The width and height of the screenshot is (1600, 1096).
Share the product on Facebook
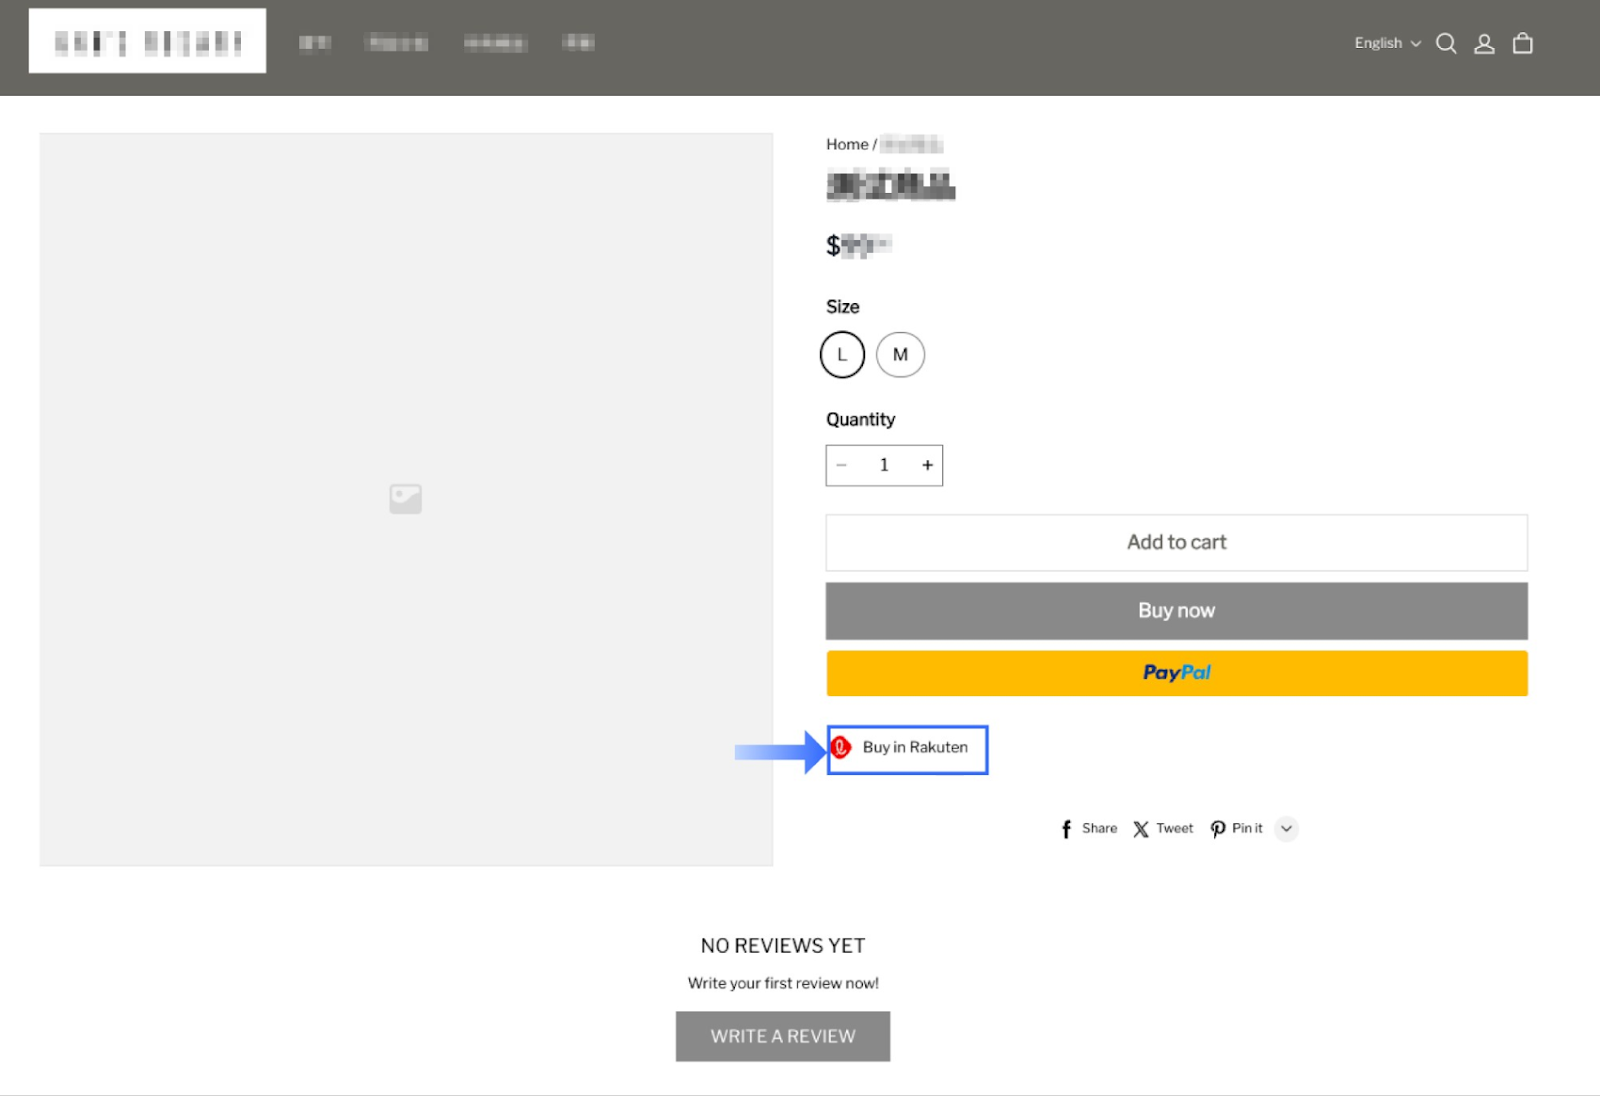tap(1086, 828)
